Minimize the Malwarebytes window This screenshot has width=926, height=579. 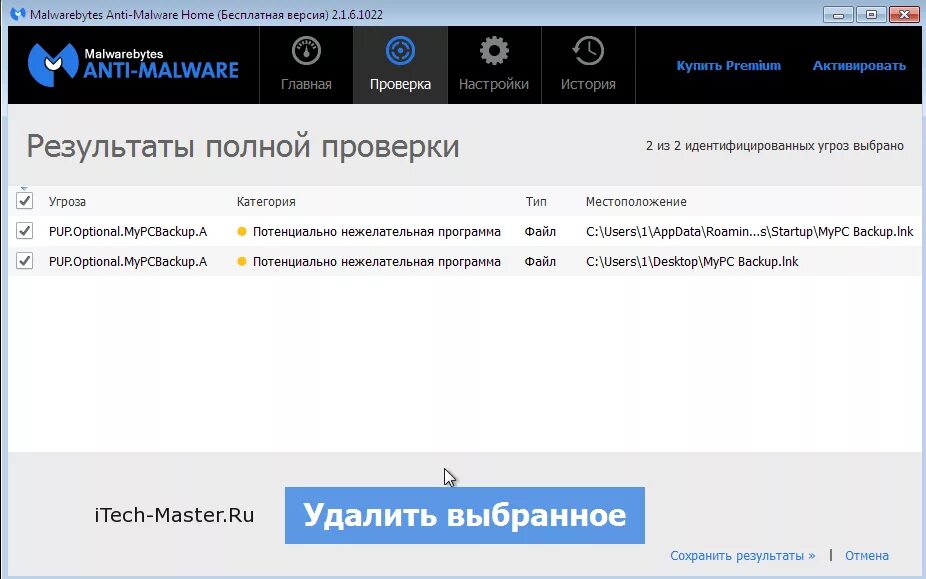[x=838, y=15]
